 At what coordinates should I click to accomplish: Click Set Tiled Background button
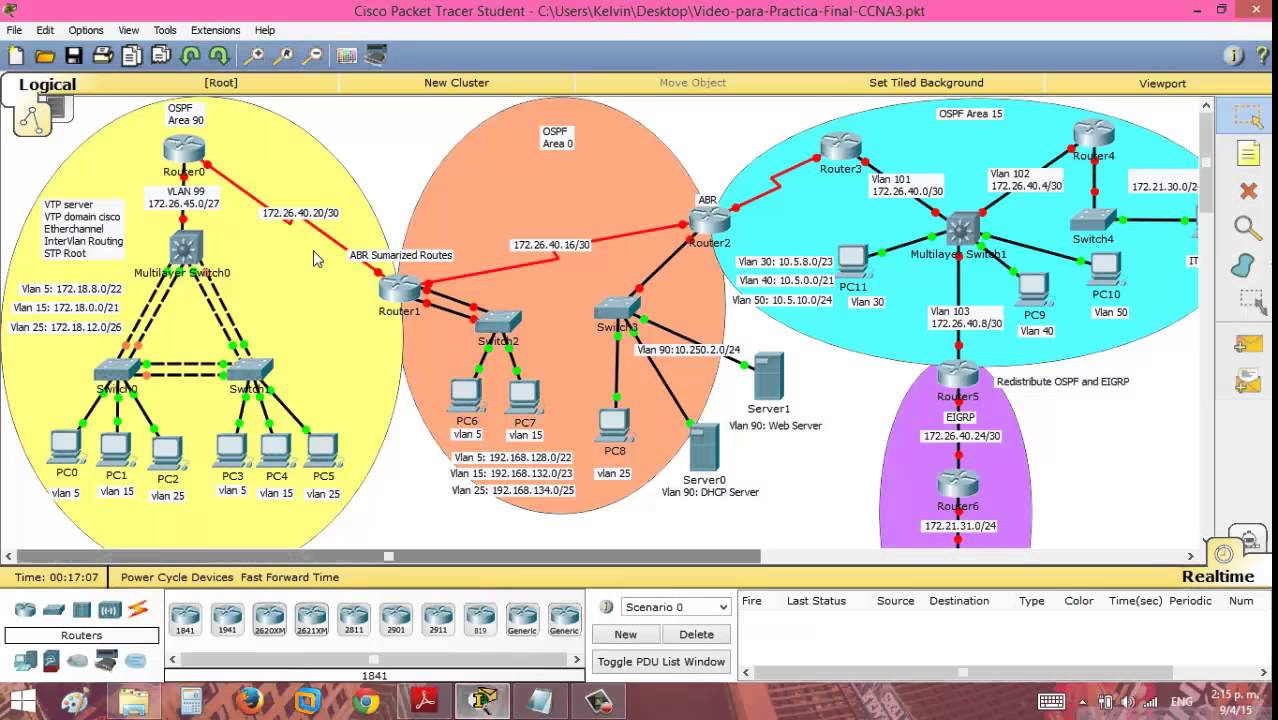[926, 83]
